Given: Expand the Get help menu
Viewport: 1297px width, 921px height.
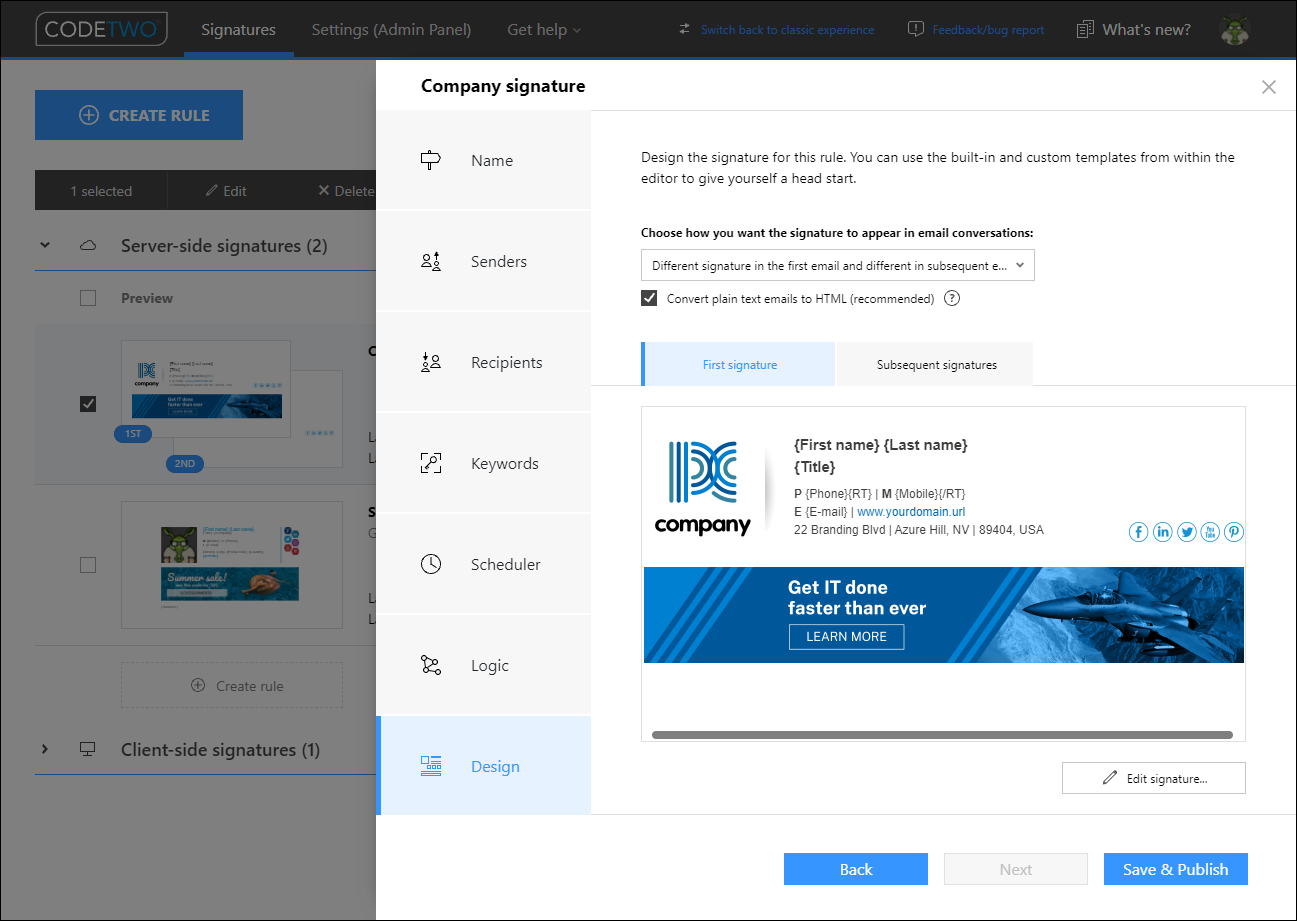Looking at the screenshot, I should (544, 29).
